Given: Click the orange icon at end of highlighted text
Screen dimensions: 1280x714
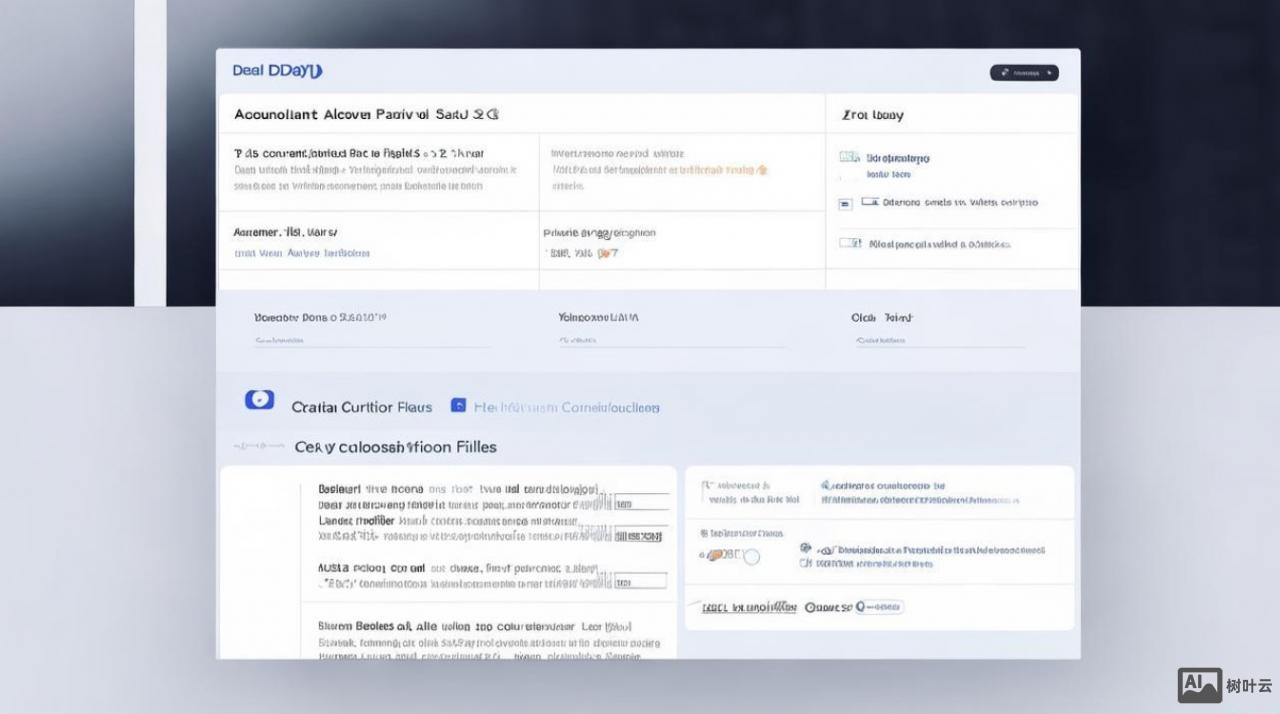Looking at the screenshot, I should (x=762, y=171).
